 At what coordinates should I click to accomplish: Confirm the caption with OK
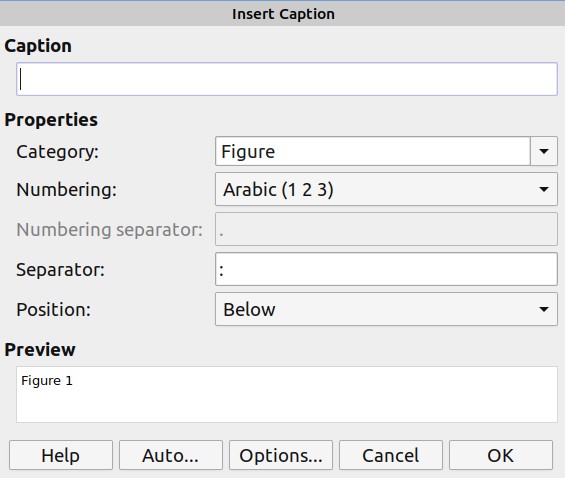(501, 455)
